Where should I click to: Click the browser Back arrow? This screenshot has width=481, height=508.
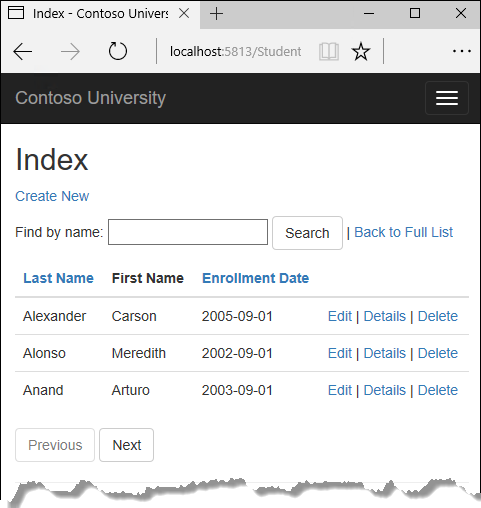[x=23, y=52]
